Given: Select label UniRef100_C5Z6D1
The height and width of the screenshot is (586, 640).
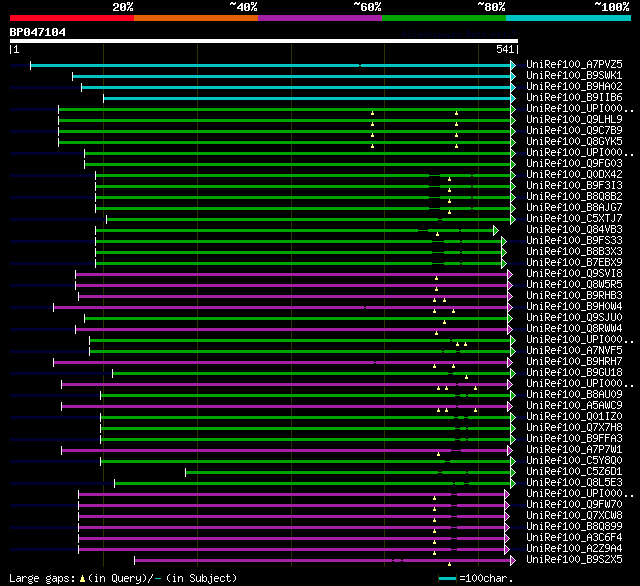Looking at the screenshot, I should pos(574,472).
